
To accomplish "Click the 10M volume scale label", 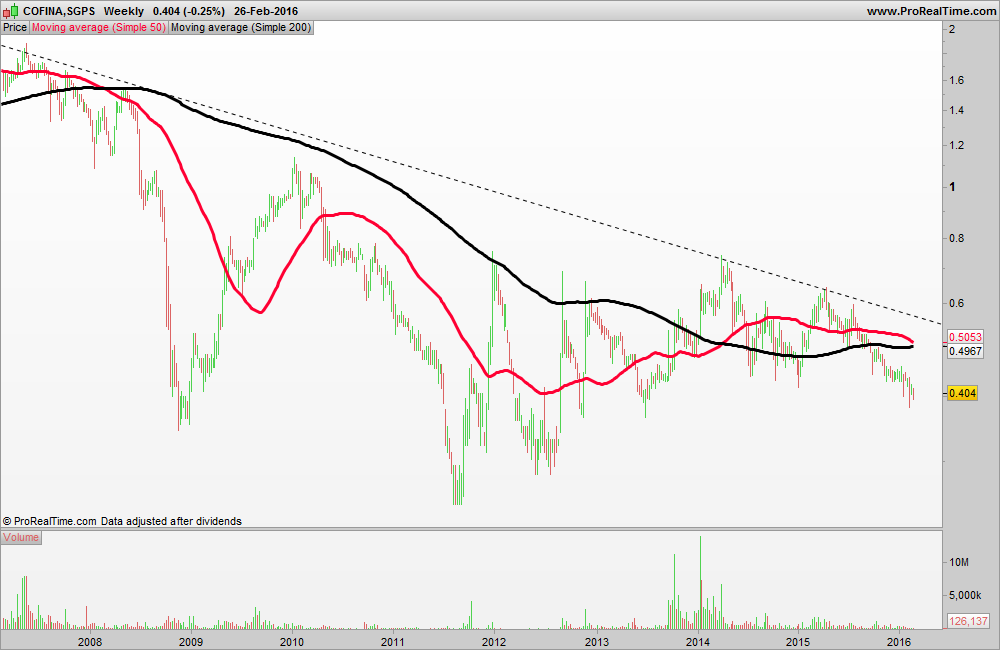I will point(959,562).
